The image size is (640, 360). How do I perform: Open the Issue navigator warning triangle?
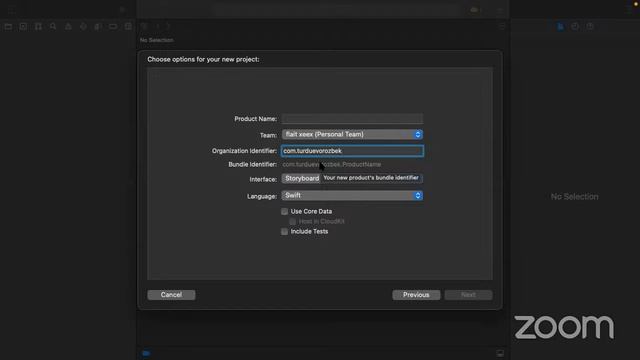[x=68, y=27]
